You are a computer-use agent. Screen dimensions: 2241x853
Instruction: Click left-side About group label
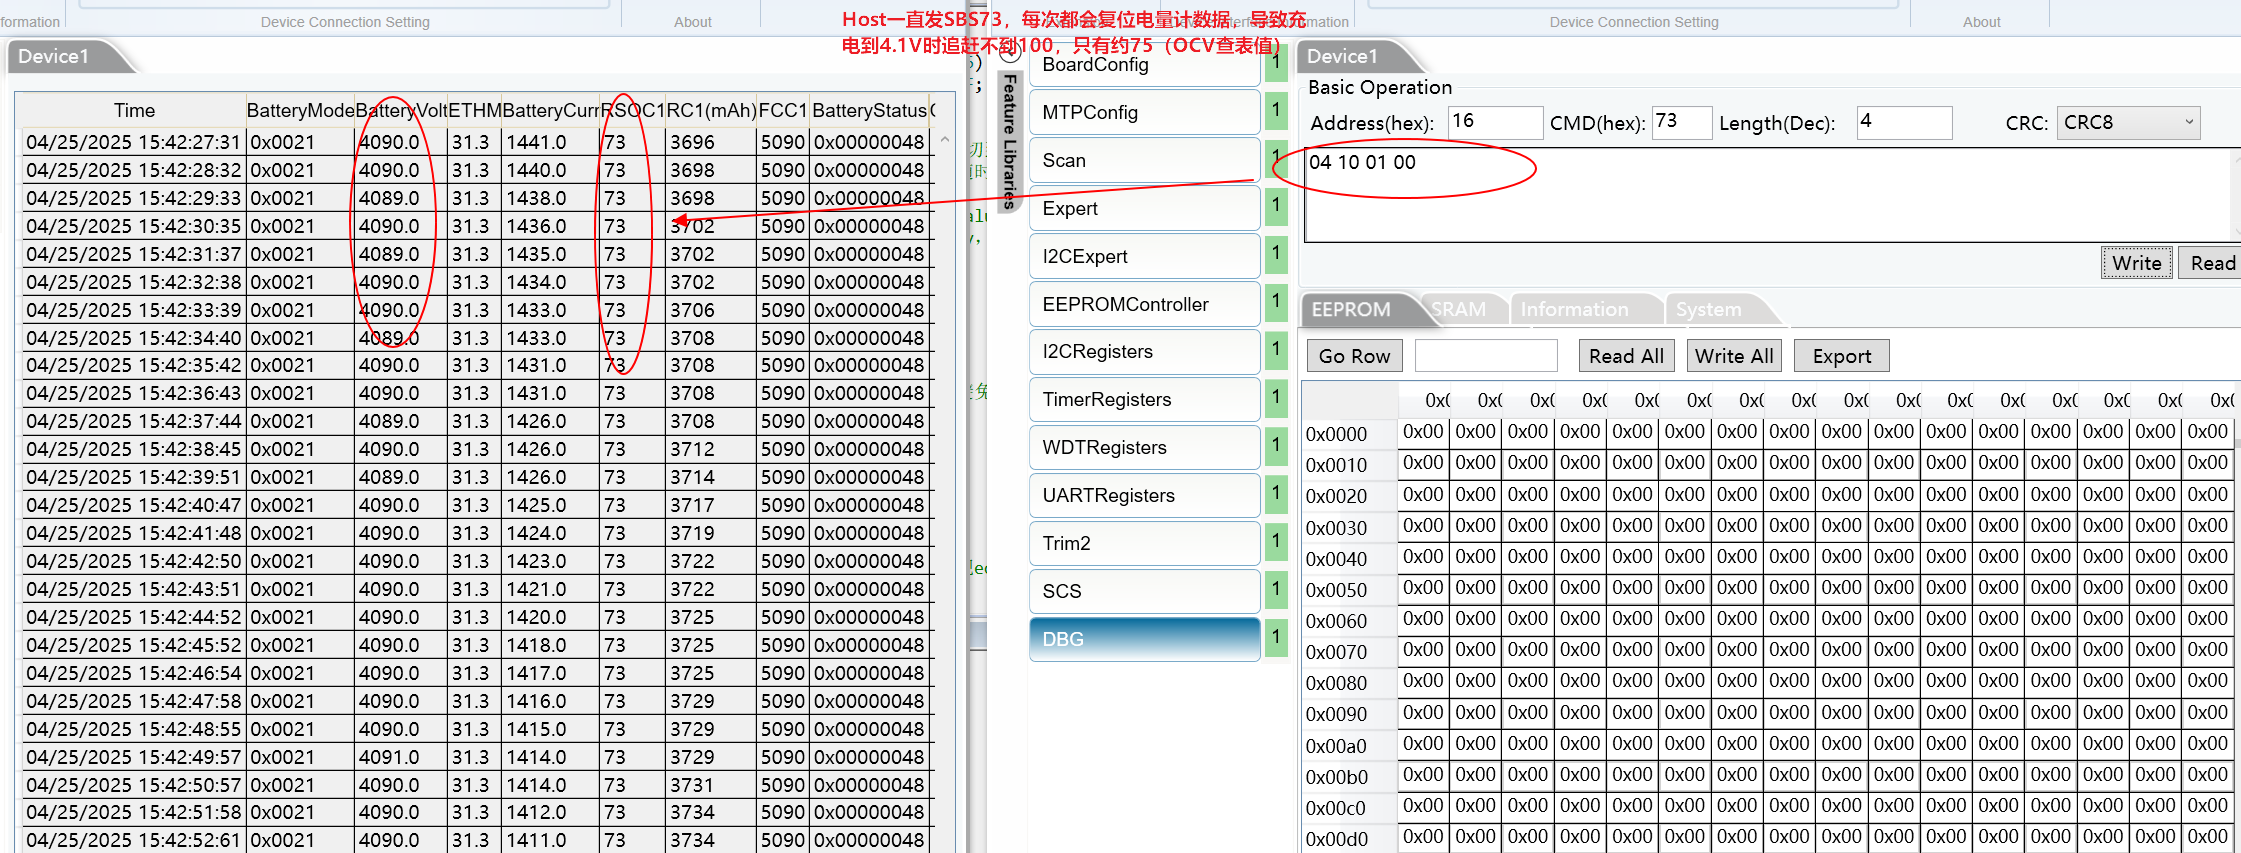click(x=692, y=22)
